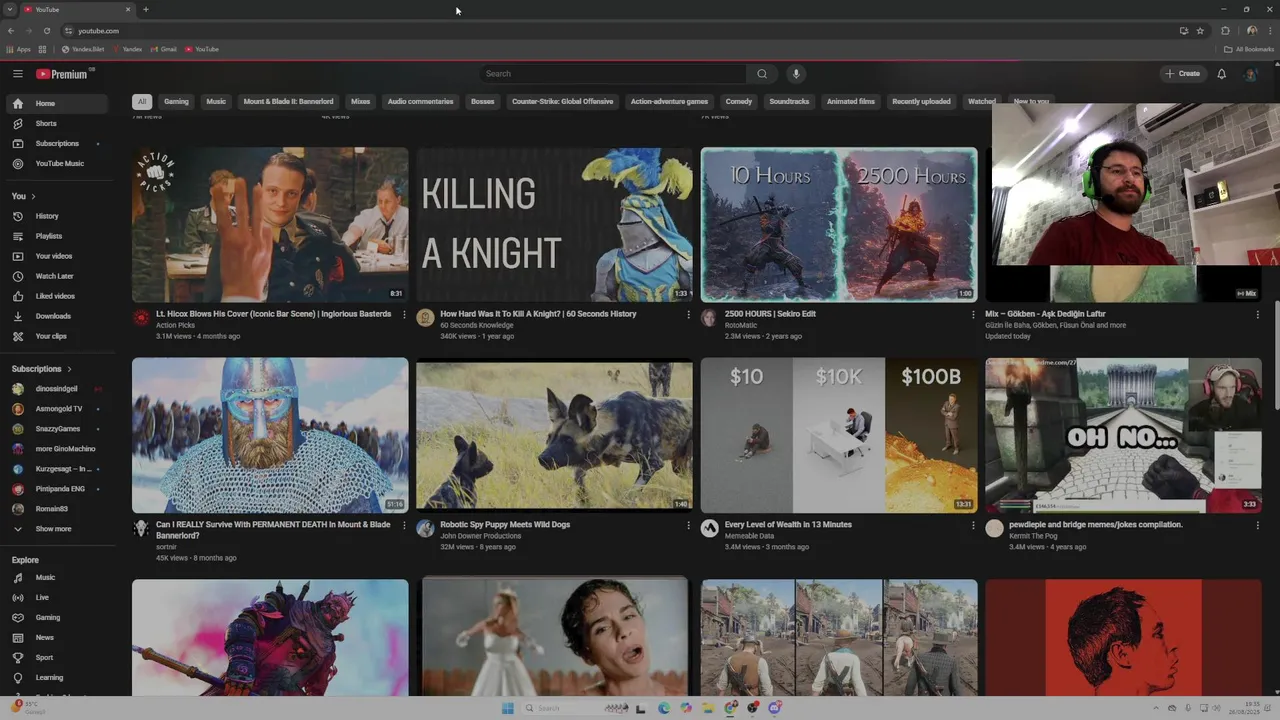Screen dimensions: 1280x720
Task: Open more options for Every Level of Wealth
Action: 973,524
